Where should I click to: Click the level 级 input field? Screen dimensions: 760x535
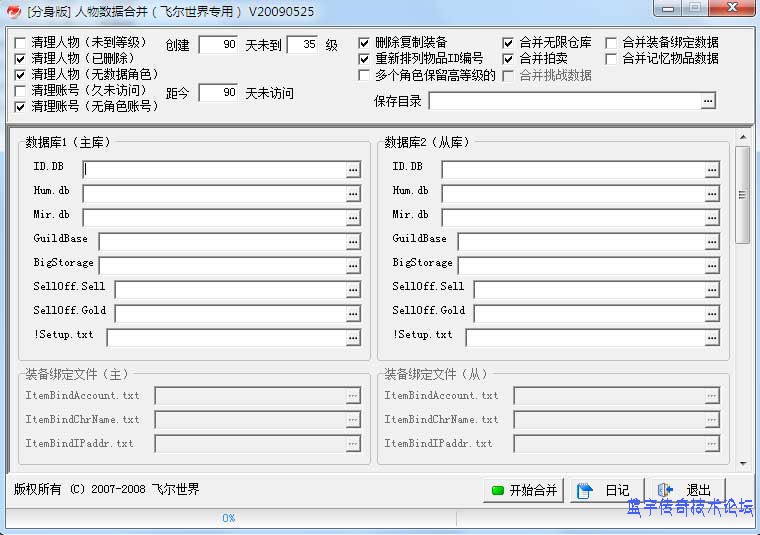pos(302,45)
